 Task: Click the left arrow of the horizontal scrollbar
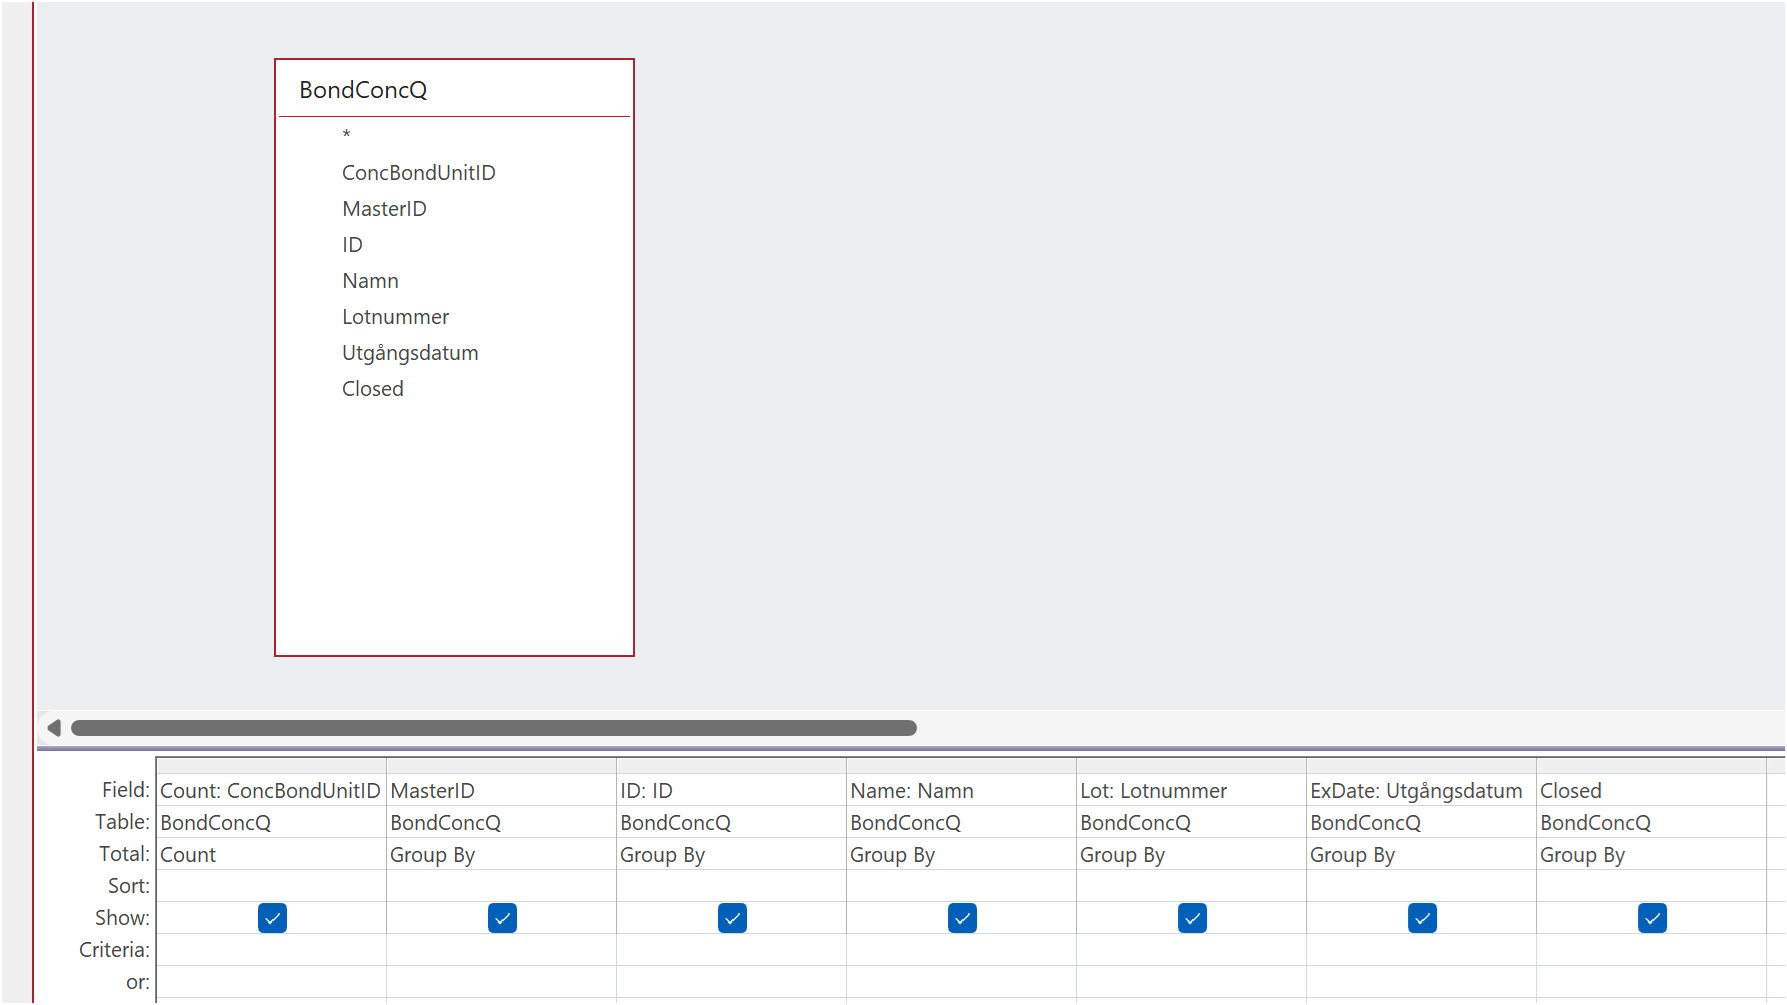click(55, 728)
